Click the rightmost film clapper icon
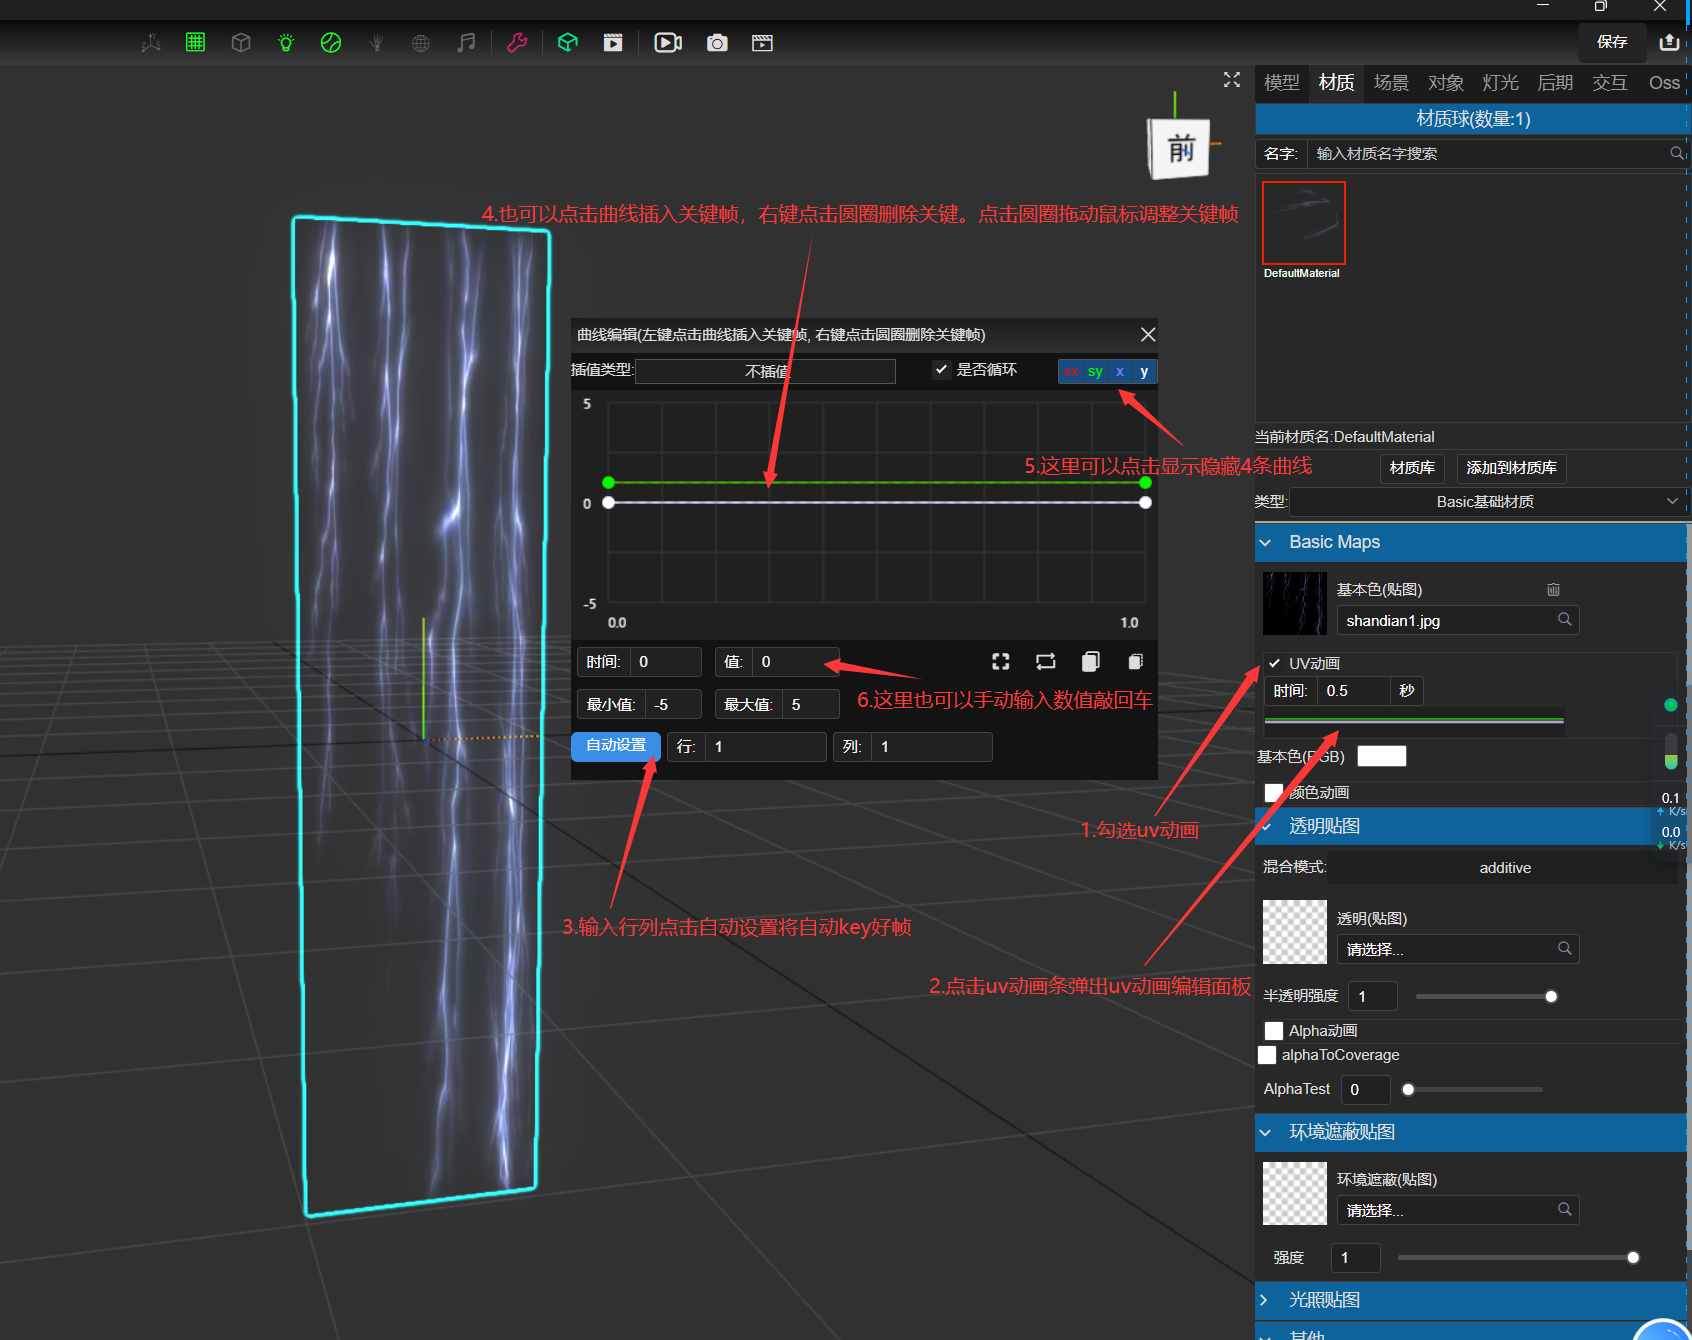Image resolution: width=1692 pixels, height=1340 pixels. [762, 43]
